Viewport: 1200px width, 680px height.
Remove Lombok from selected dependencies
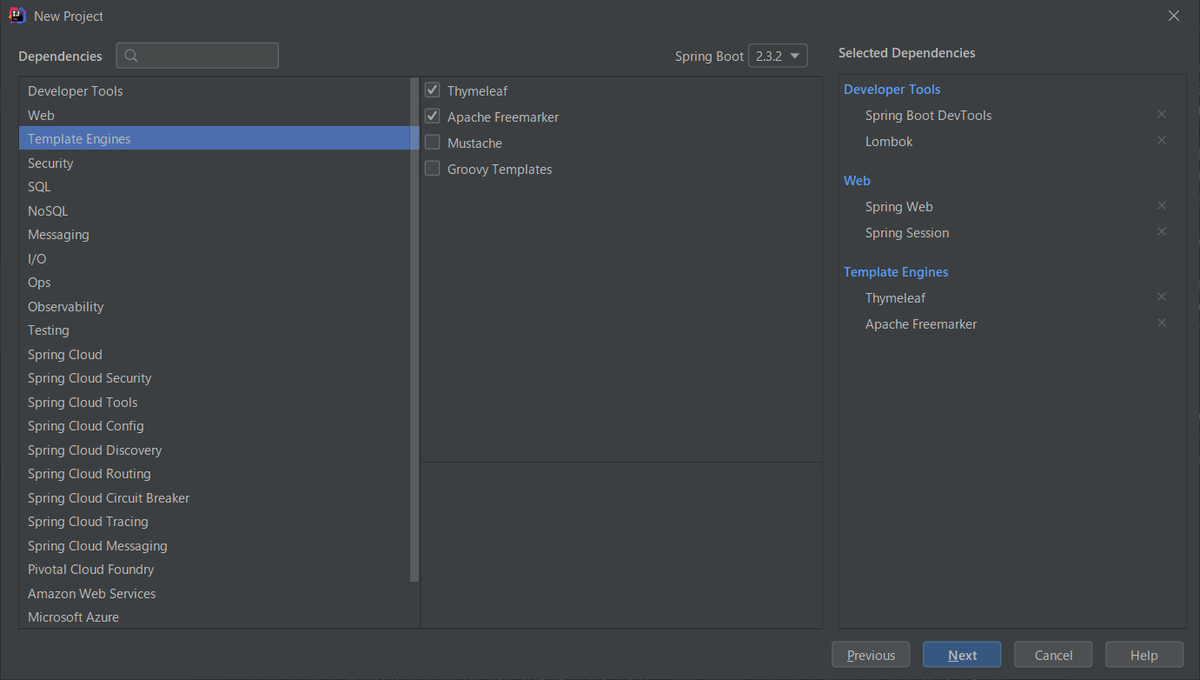[1161, 141]
